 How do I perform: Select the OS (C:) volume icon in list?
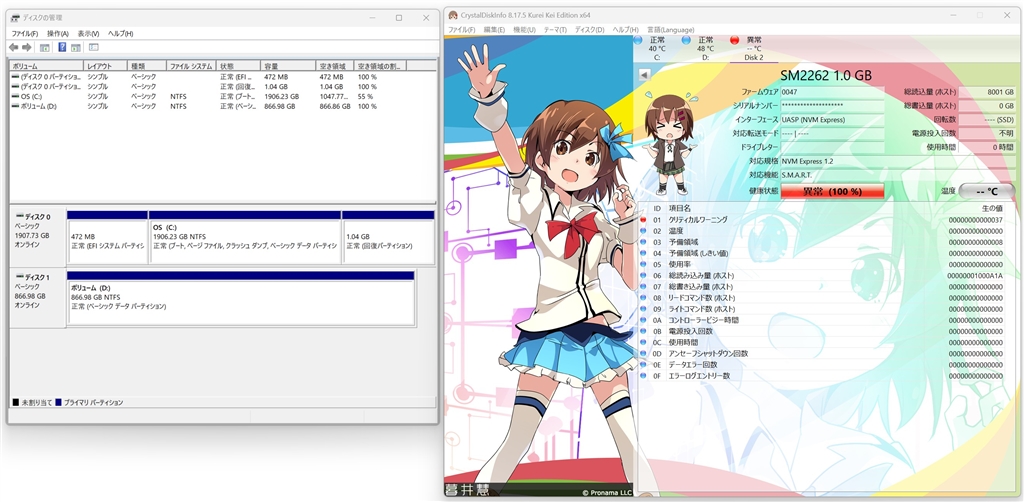(16, 96)
